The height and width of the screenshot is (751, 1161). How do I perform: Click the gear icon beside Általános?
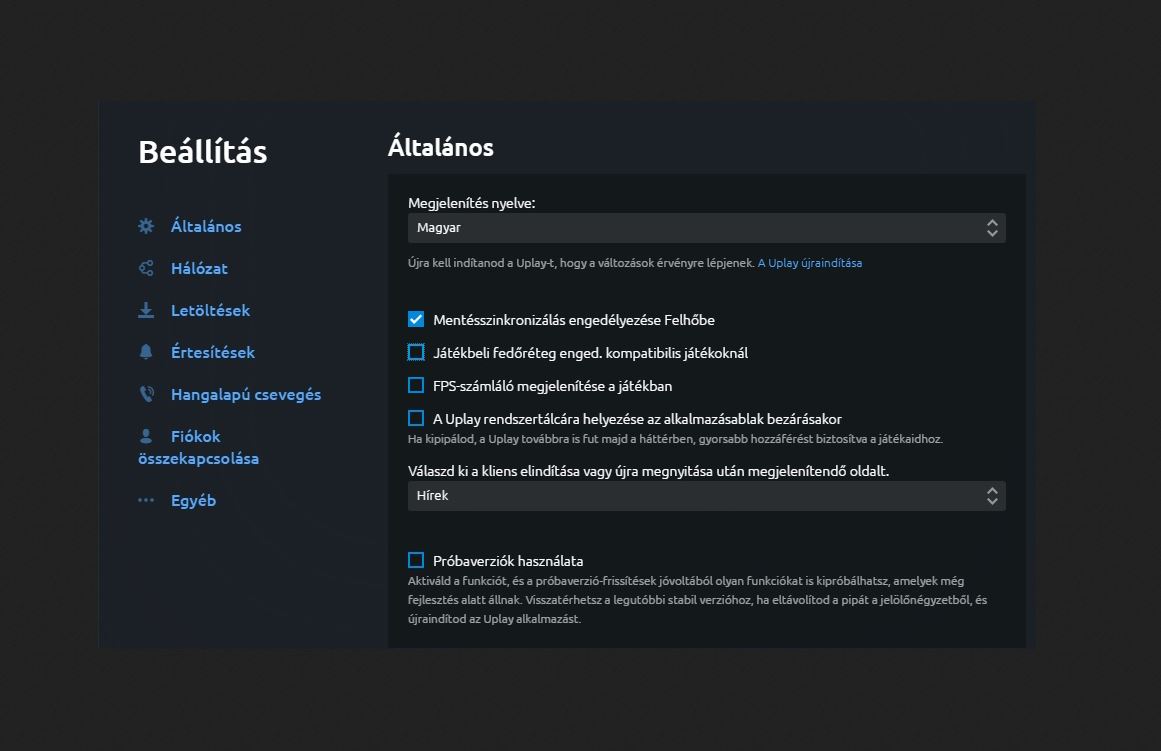[146, 226]
